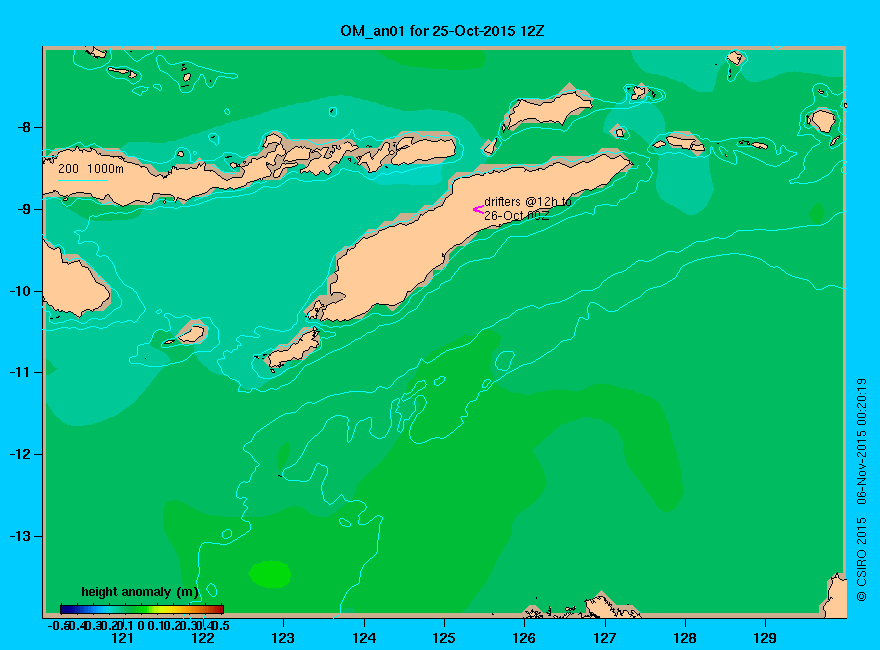
Task: Click the map title 'OM_an01 for 25-Oct-2015 12Z'
Action: coord(442,31)
